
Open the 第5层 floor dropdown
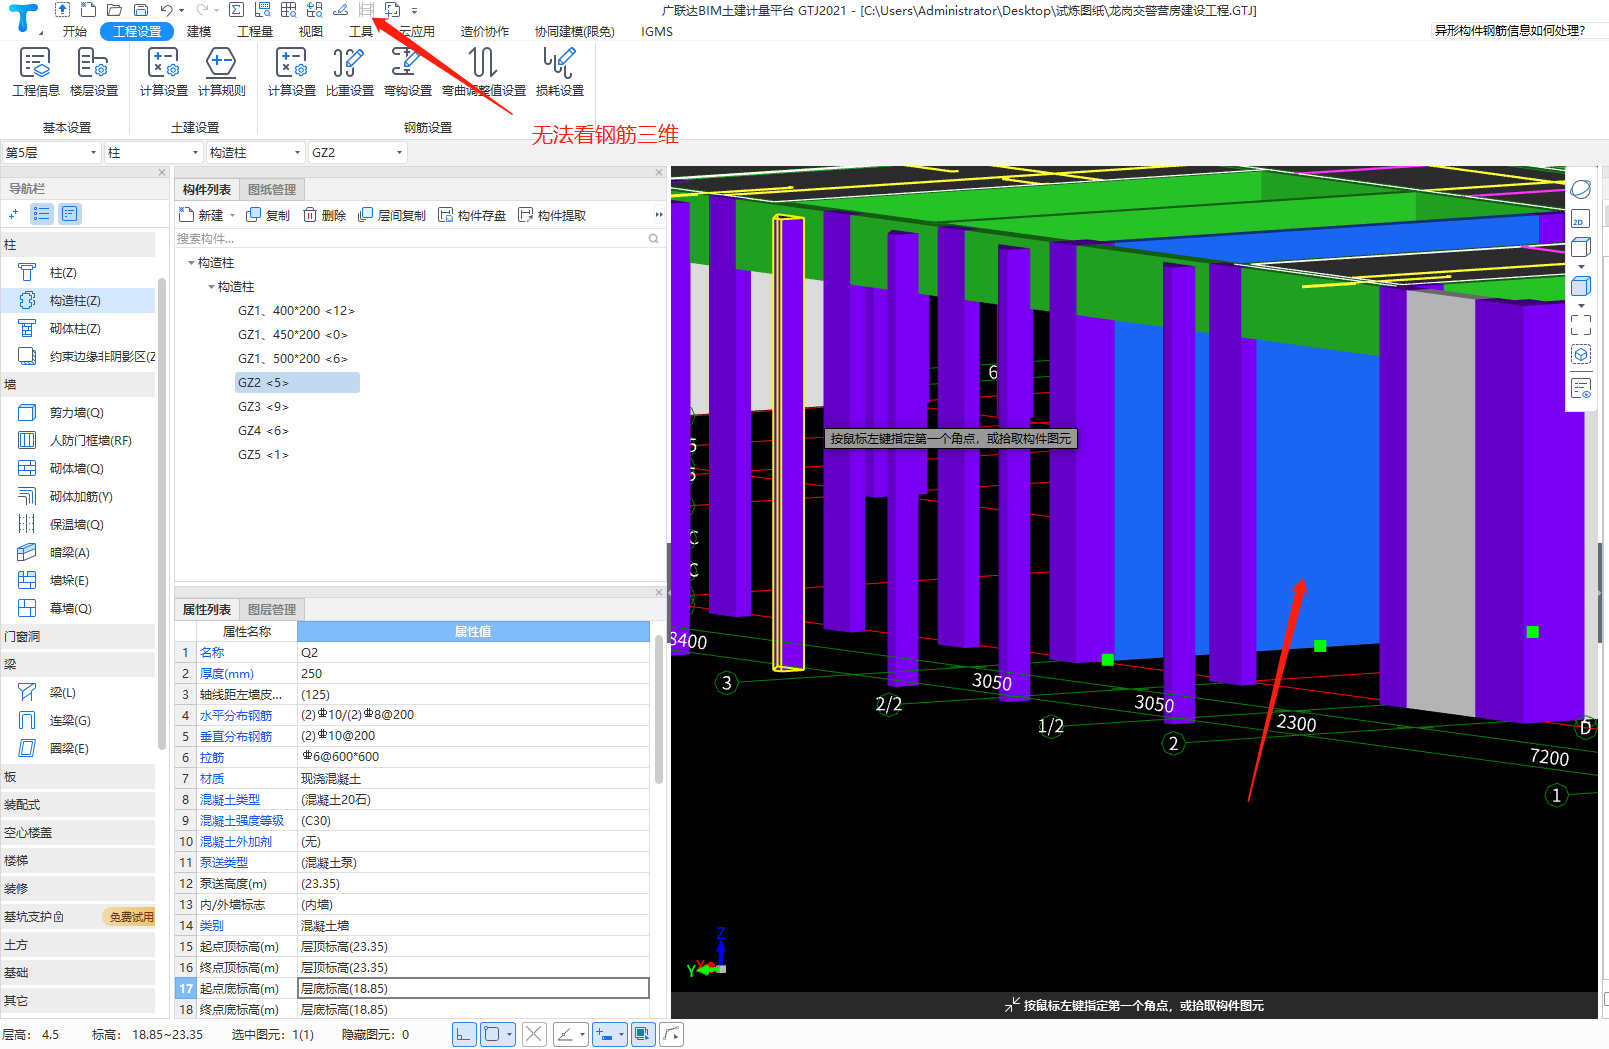click(x=51, y=152)
